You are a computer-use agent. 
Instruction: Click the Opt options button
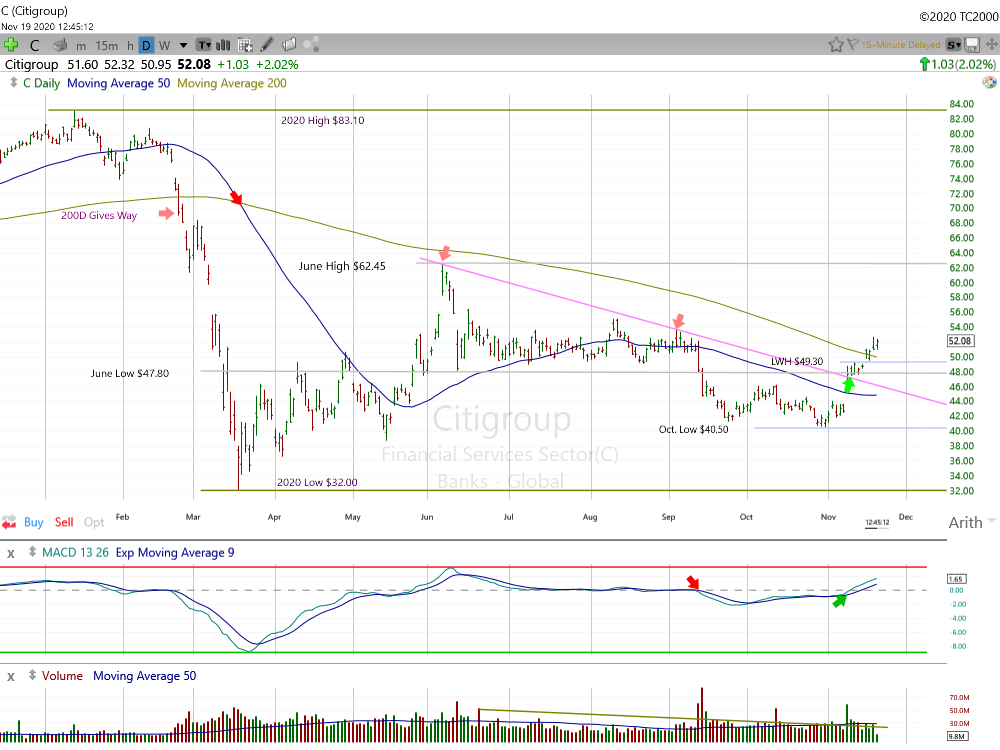pyautogui.click(x=94, y=522)
